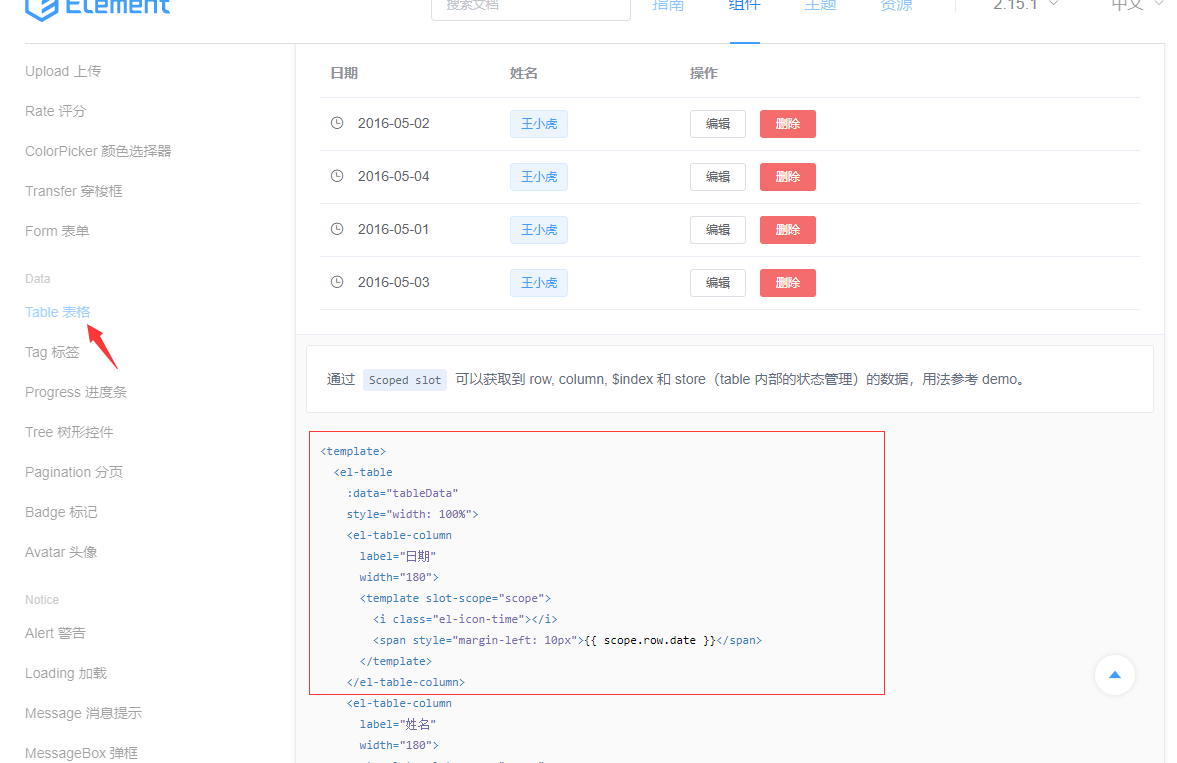Open the 资源 navigation tab
Image resolution: width=1177 pixels, height=763 pixels.
(896, 6)
